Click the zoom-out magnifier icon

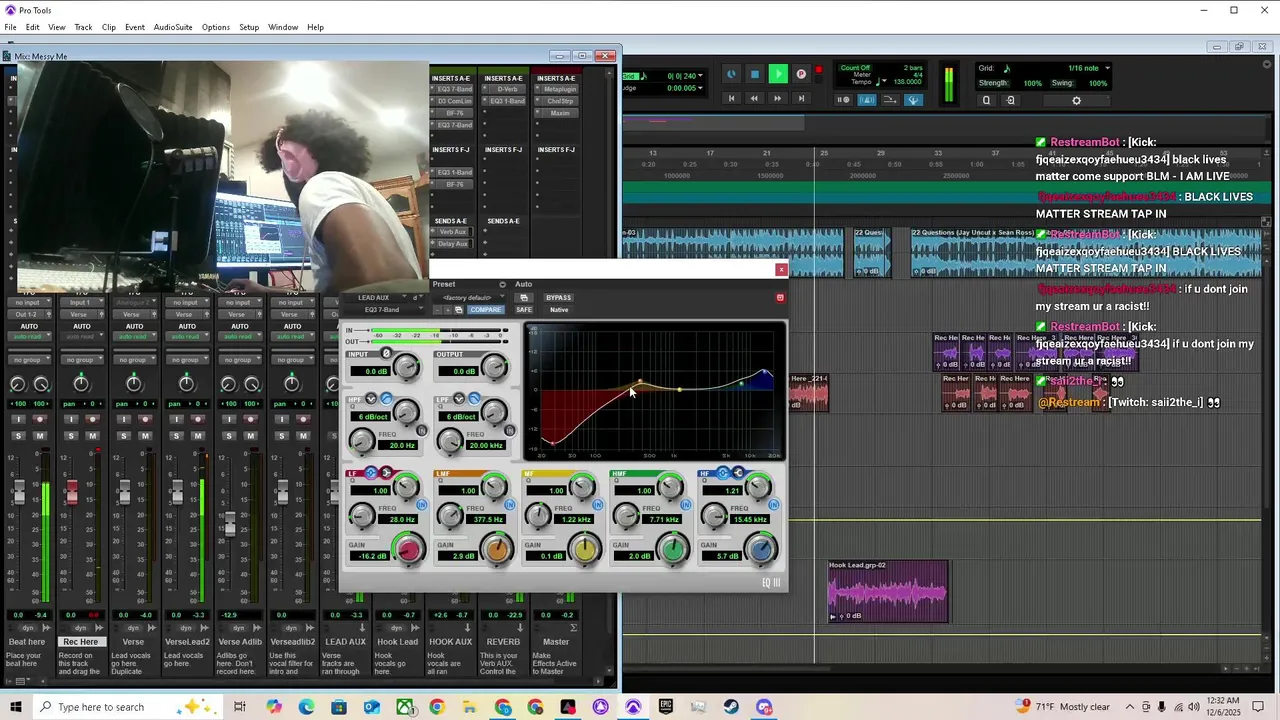[x=1010, y=100]
